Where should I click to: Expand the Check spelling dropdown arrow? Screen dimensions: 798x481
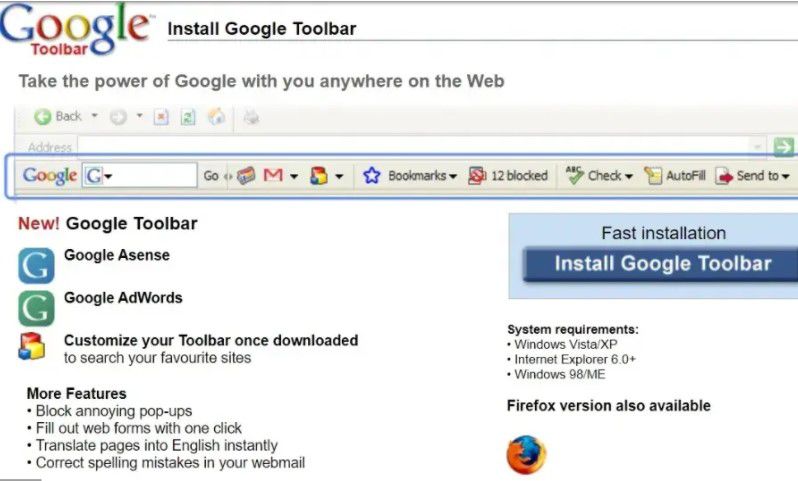(629, 177)
